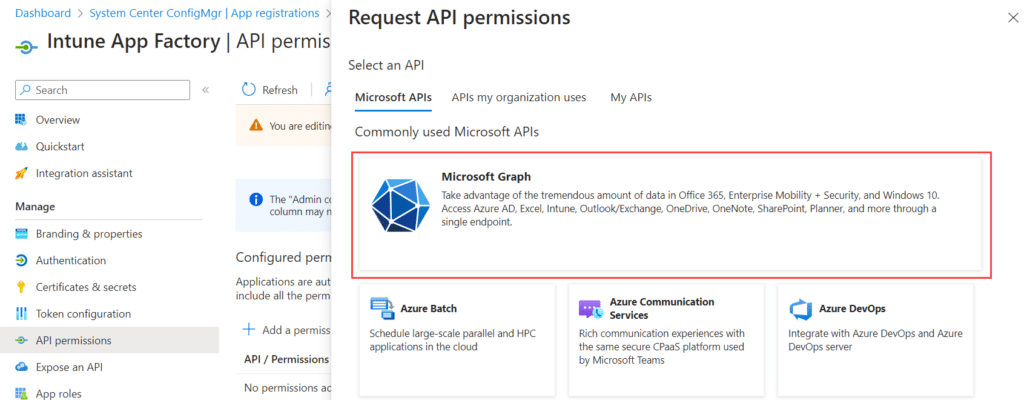The height and width of the screenshot is (400, 1024).
Task: Click the Commonly used Microsoft APIs heading
Action: coord(447,132)
